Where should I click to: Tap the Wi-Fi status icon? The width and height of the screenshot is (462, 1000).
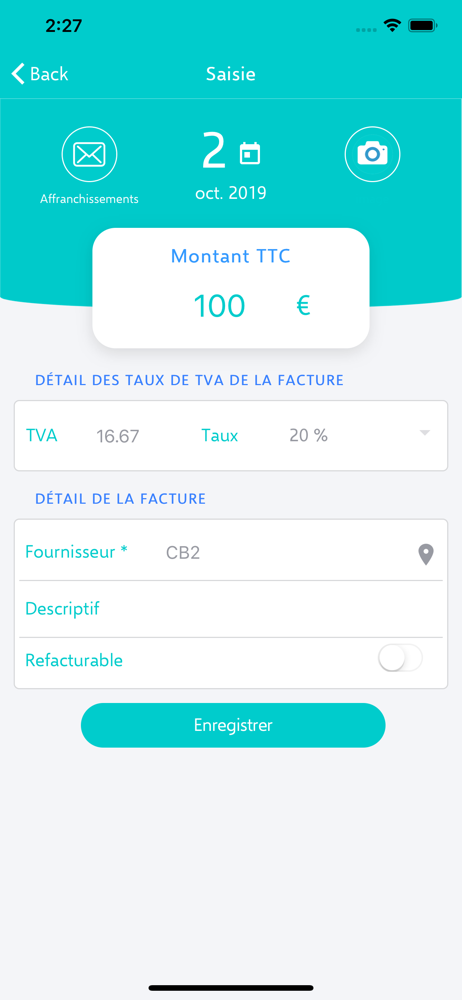click(392, 26)
